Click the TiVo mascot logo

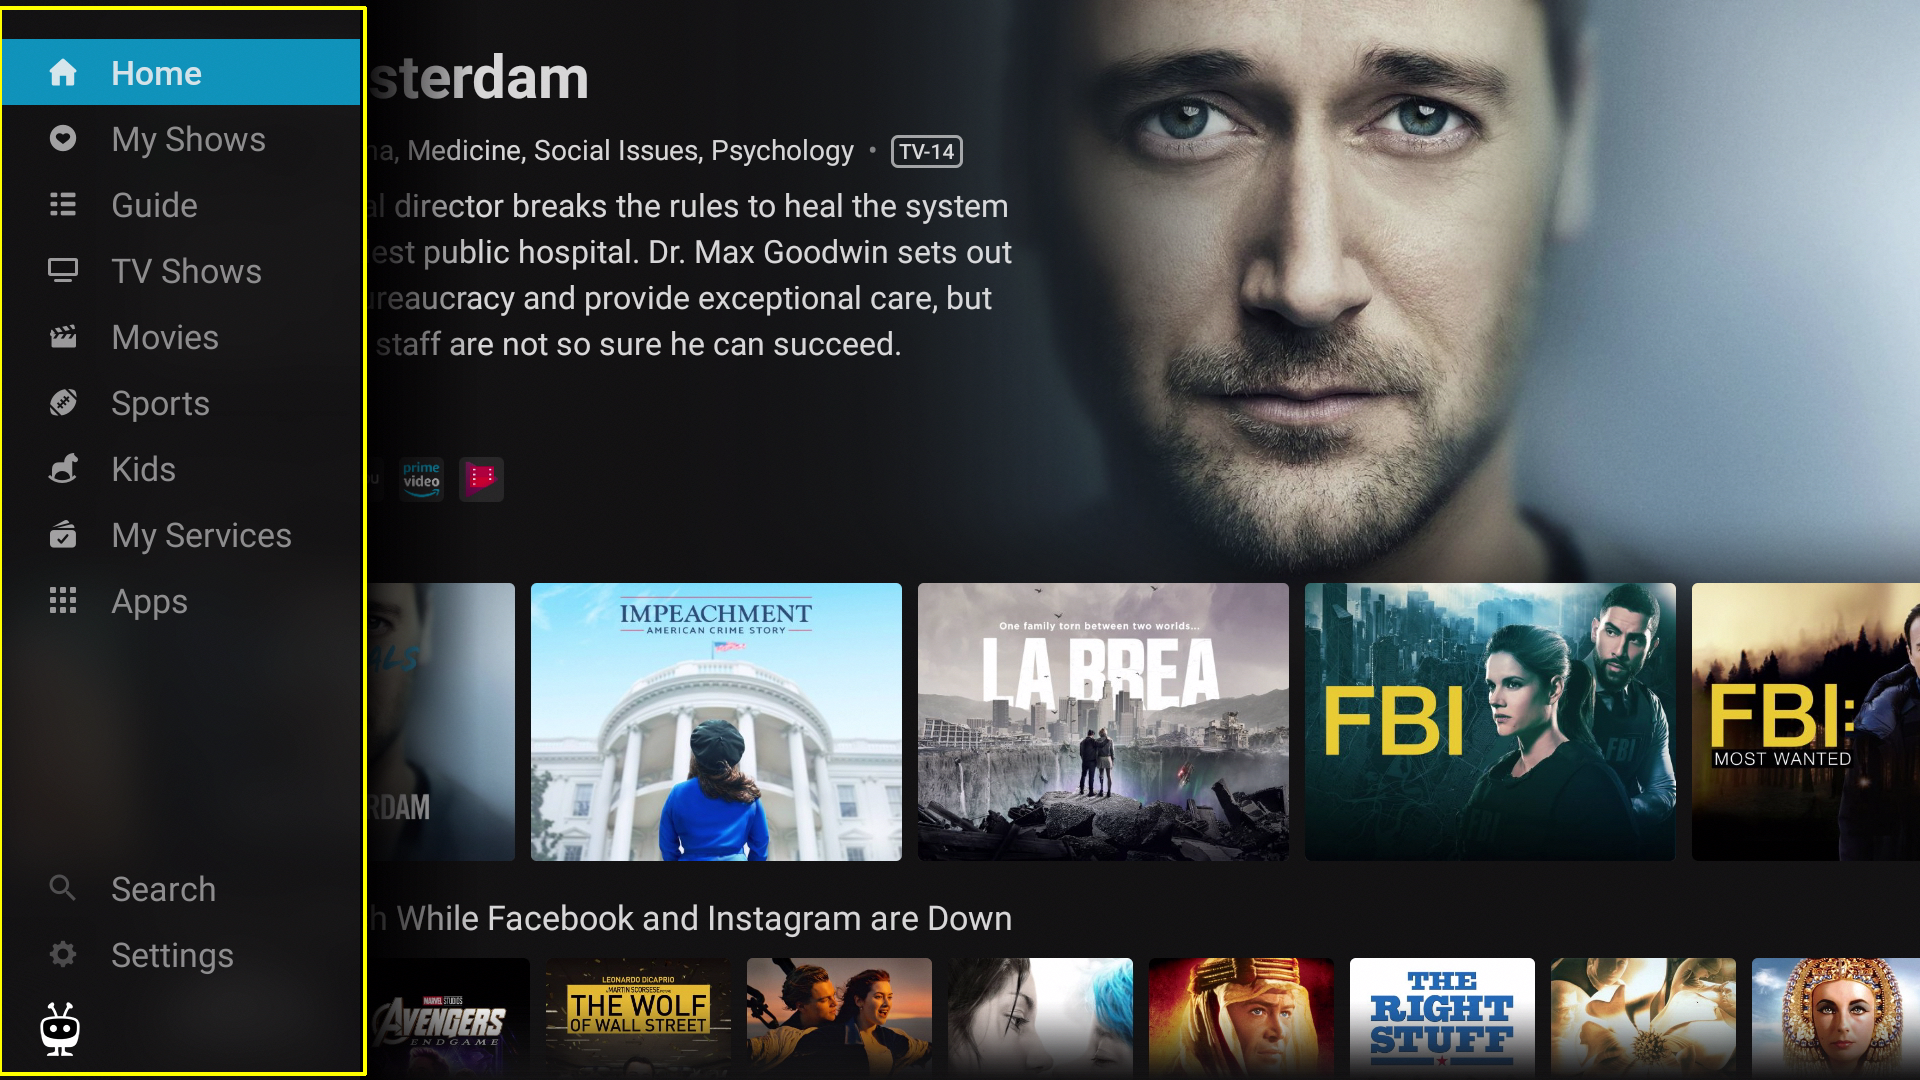click(x=60, y=1029)
